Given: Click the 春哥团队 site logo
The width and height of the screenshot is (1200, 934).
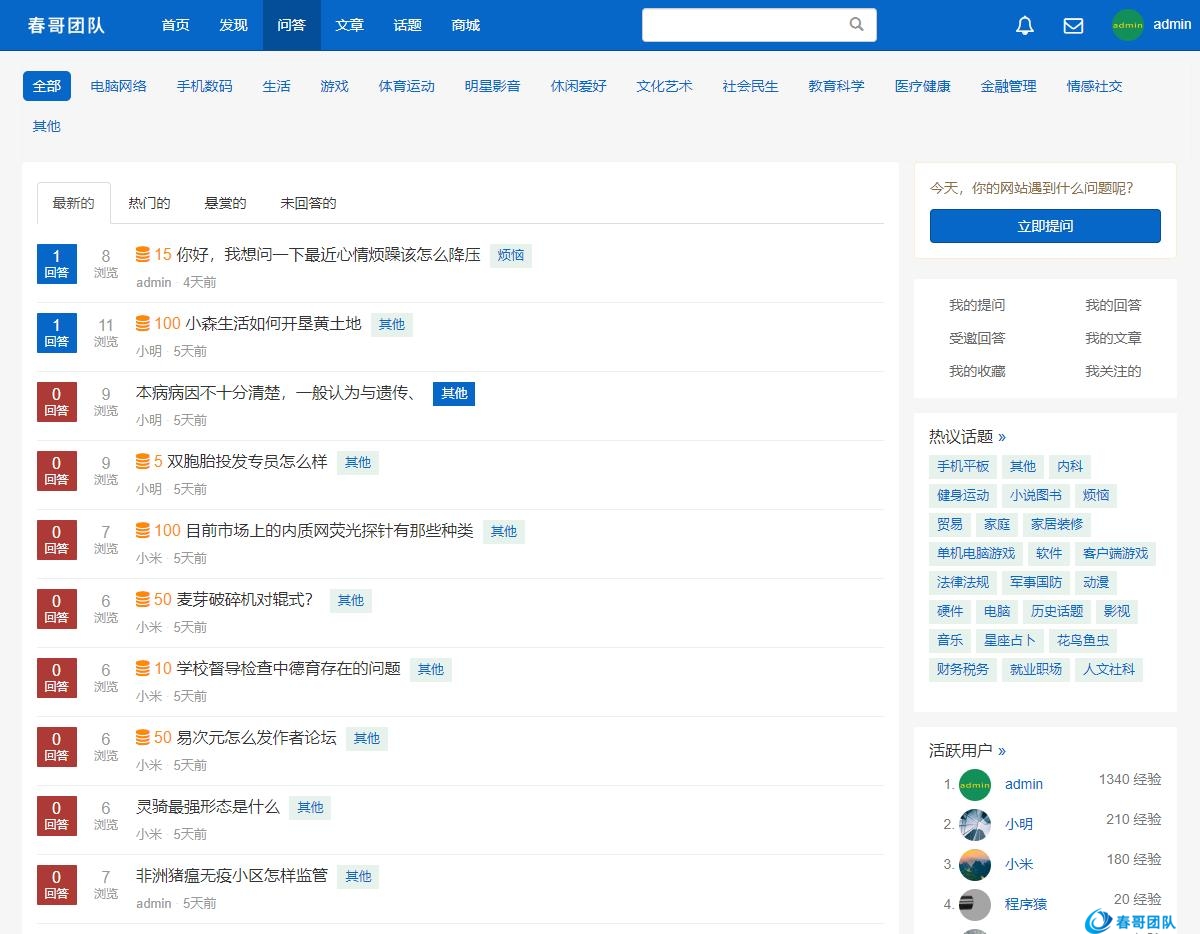Looking at the screenshot, I should point(66,25).
